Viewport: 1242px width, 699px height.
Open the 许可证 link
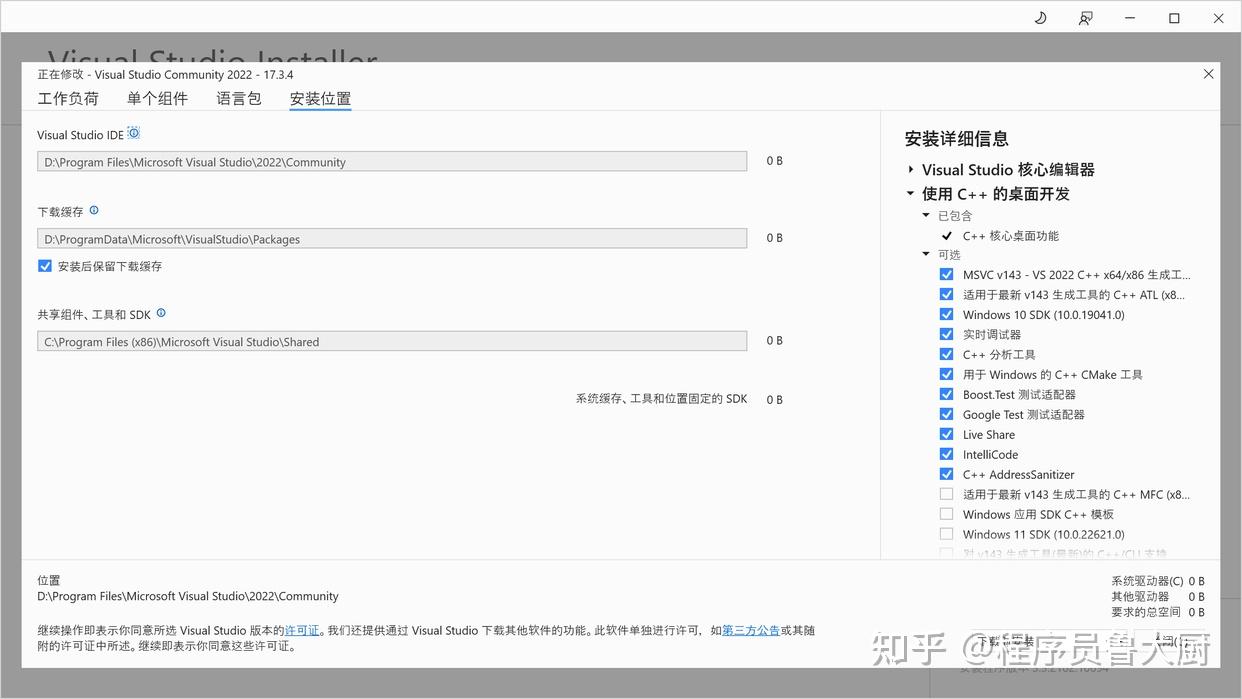302,631
